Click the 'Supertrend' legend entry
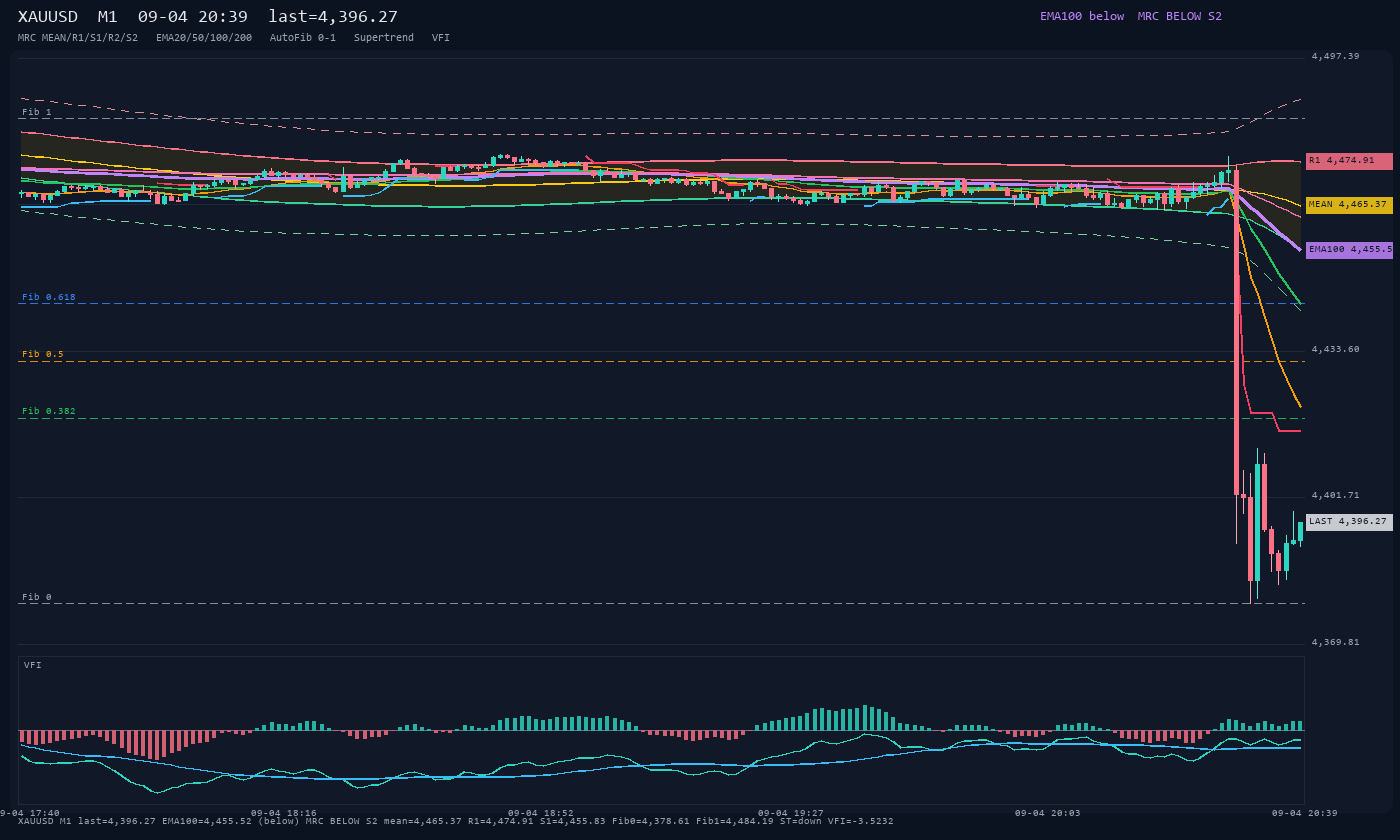Screen dimensions: 1400x840 (384, 38)
